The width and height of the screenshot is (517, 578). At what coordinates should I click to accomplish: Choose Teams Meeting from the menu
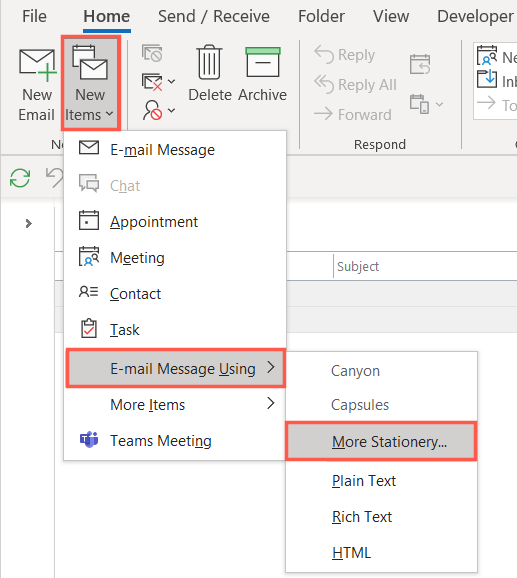(x=175, y=441)
